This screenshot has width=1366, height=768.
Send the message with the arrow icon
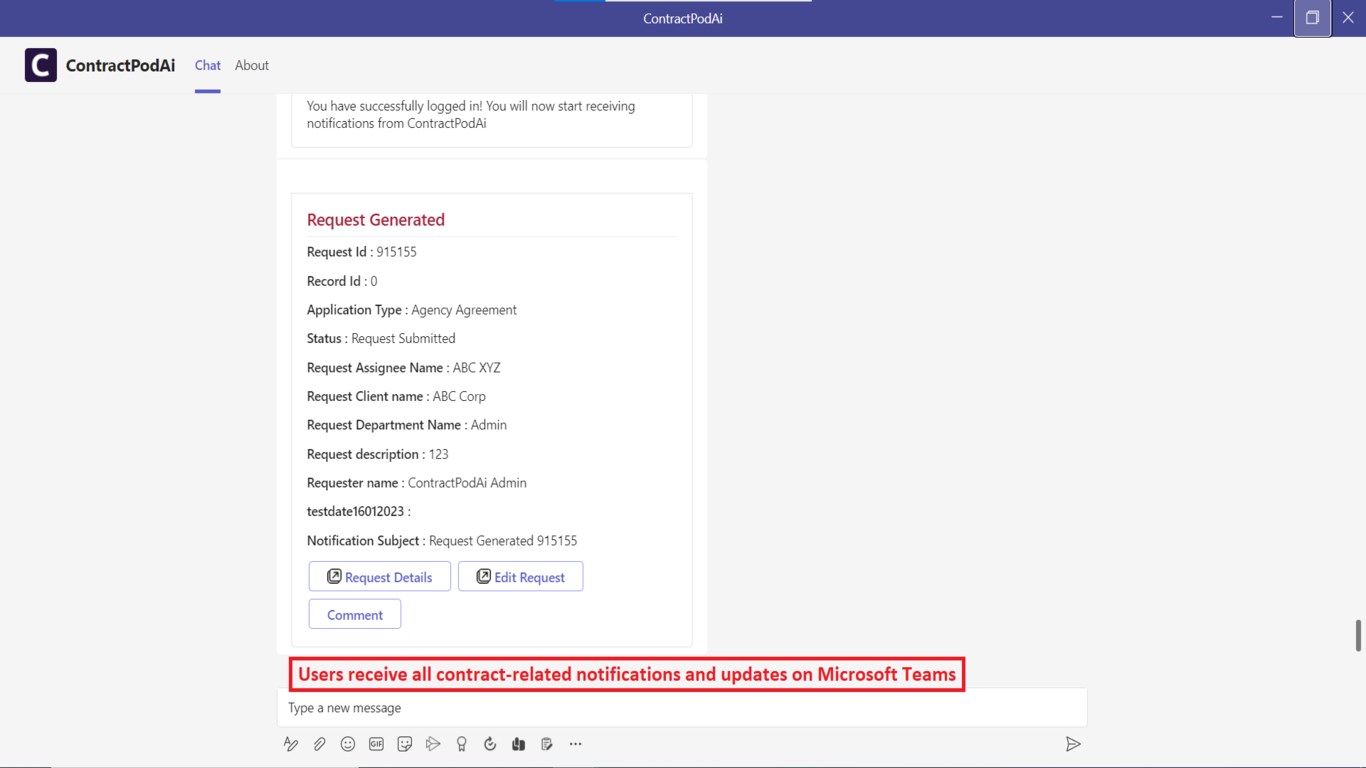pos(1073,744)
